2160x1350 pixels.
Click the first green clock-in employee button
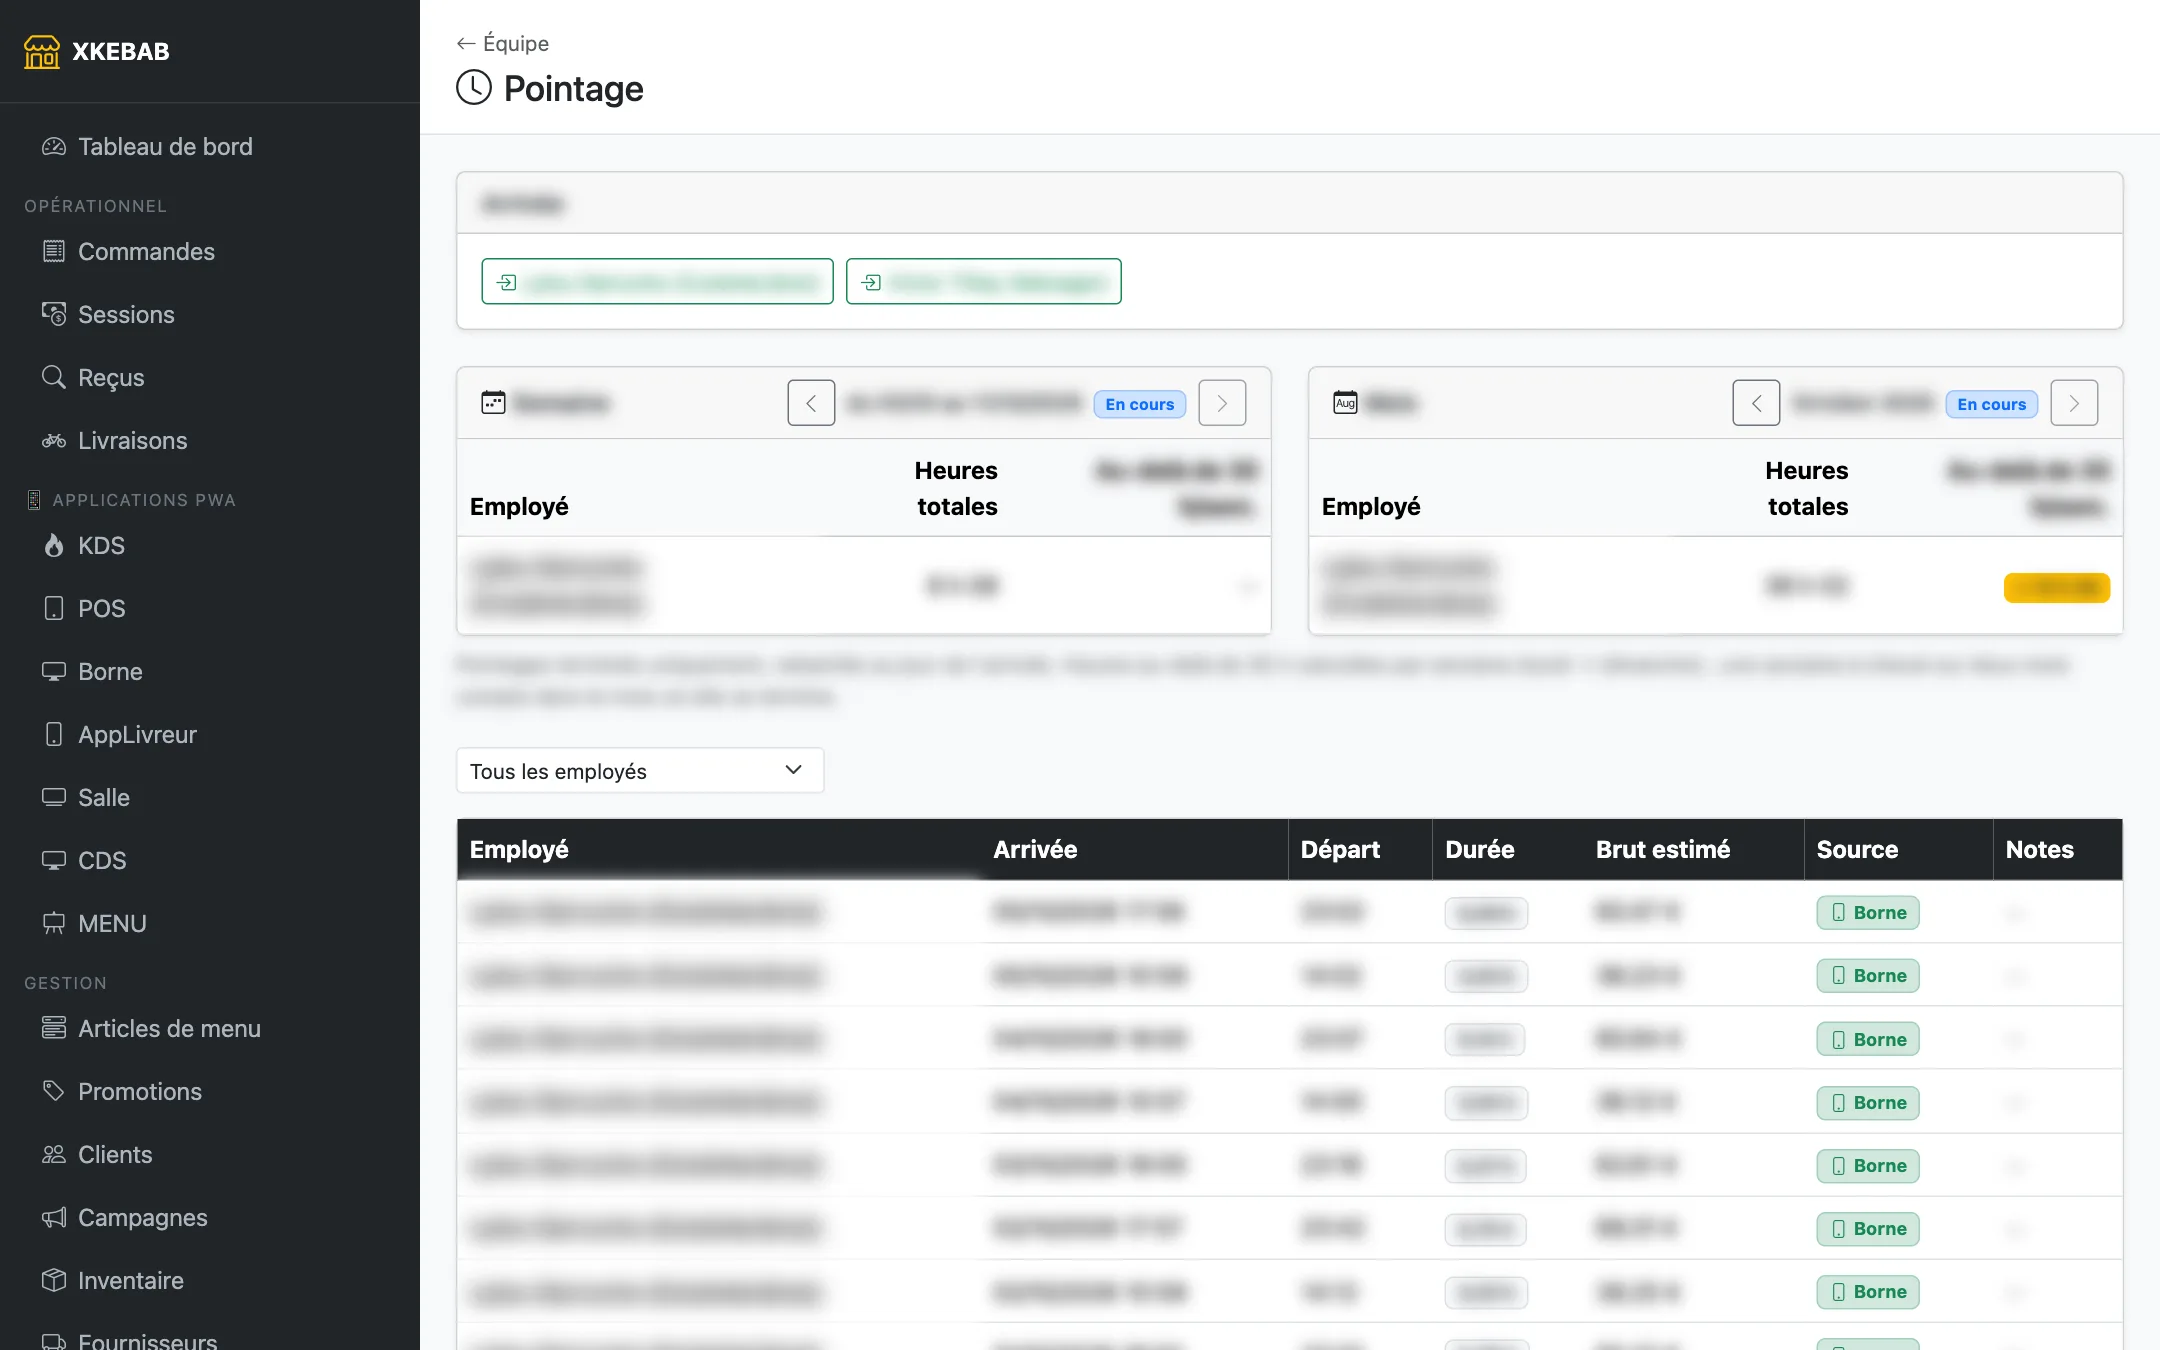[657, 282]
